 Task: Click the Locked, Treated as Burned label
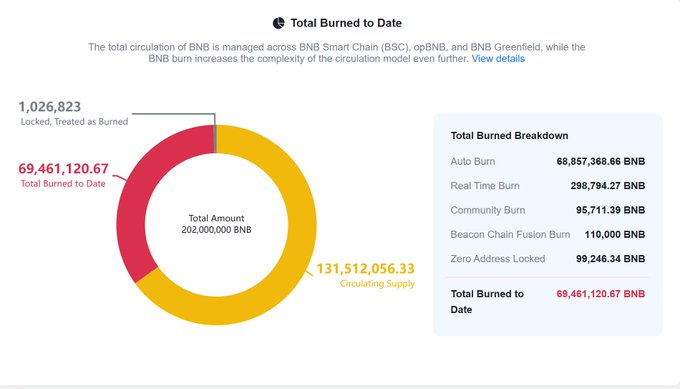[74, 121]
